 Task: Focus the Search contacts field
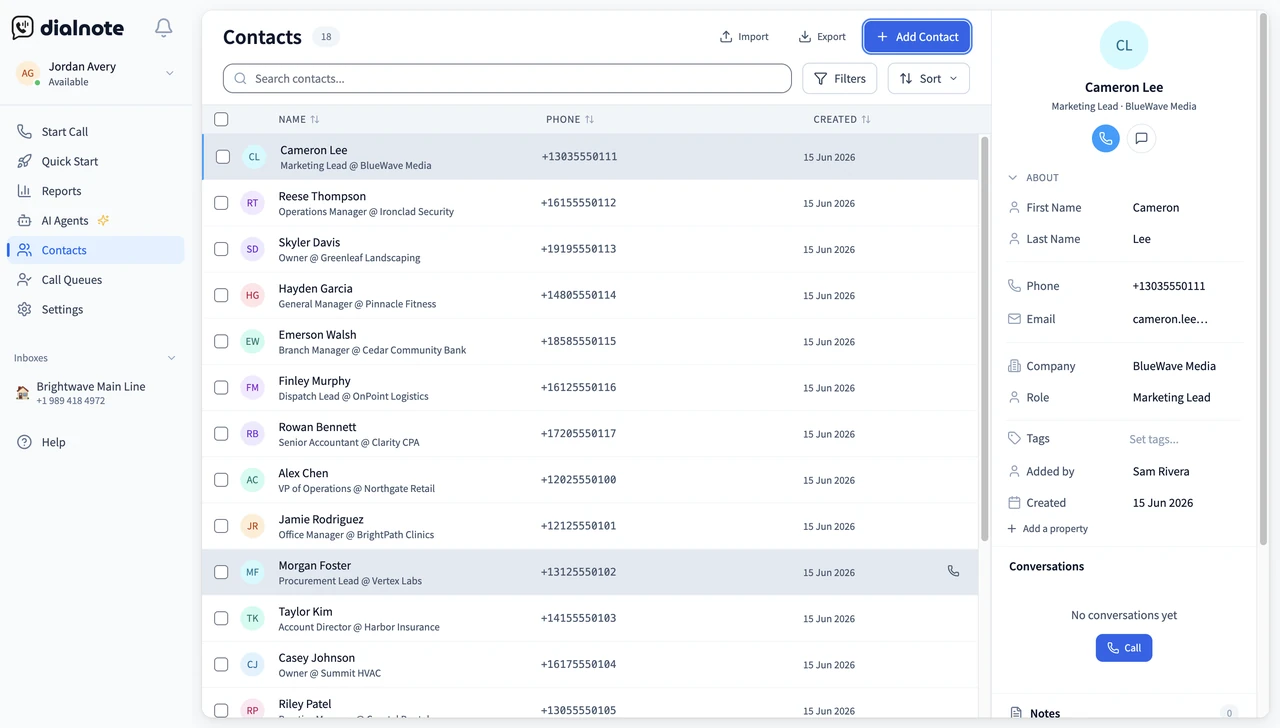(507, 79)
